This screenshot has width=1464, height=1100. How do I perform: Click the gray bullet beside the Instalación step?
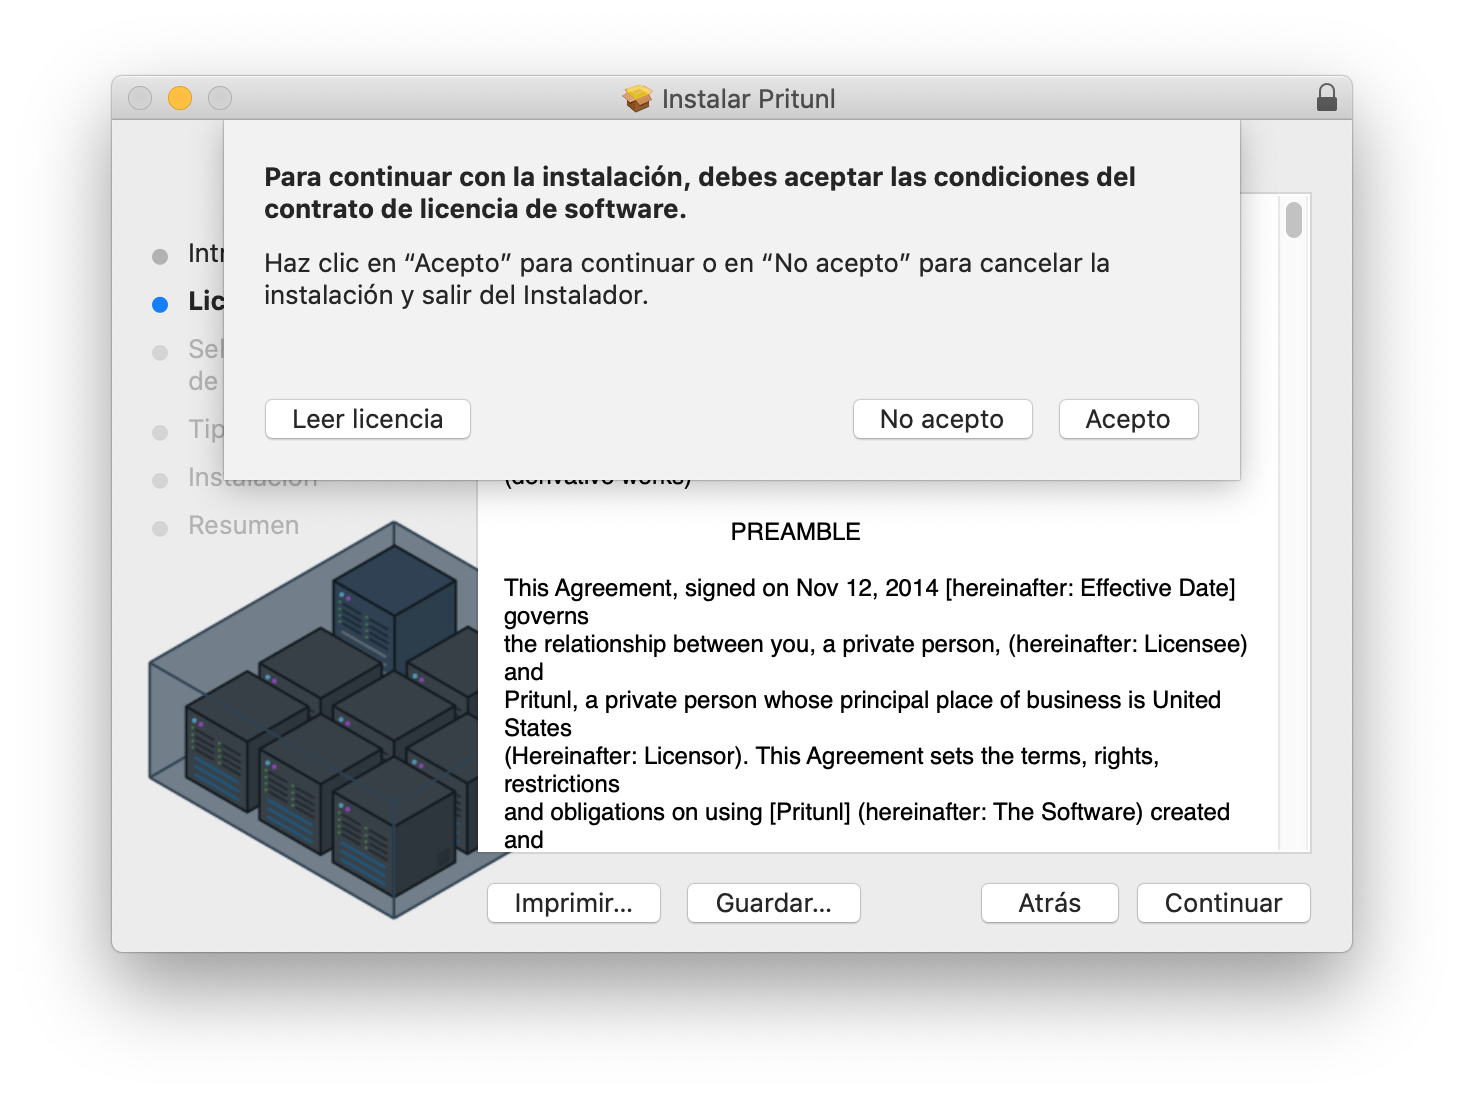160,480
